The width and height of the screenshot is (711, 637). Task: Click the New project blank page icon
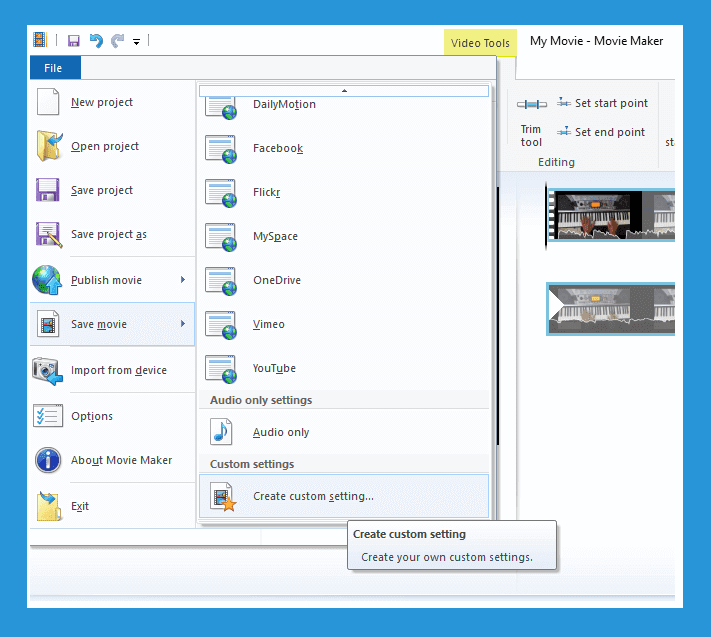click(x=48, y=102)
